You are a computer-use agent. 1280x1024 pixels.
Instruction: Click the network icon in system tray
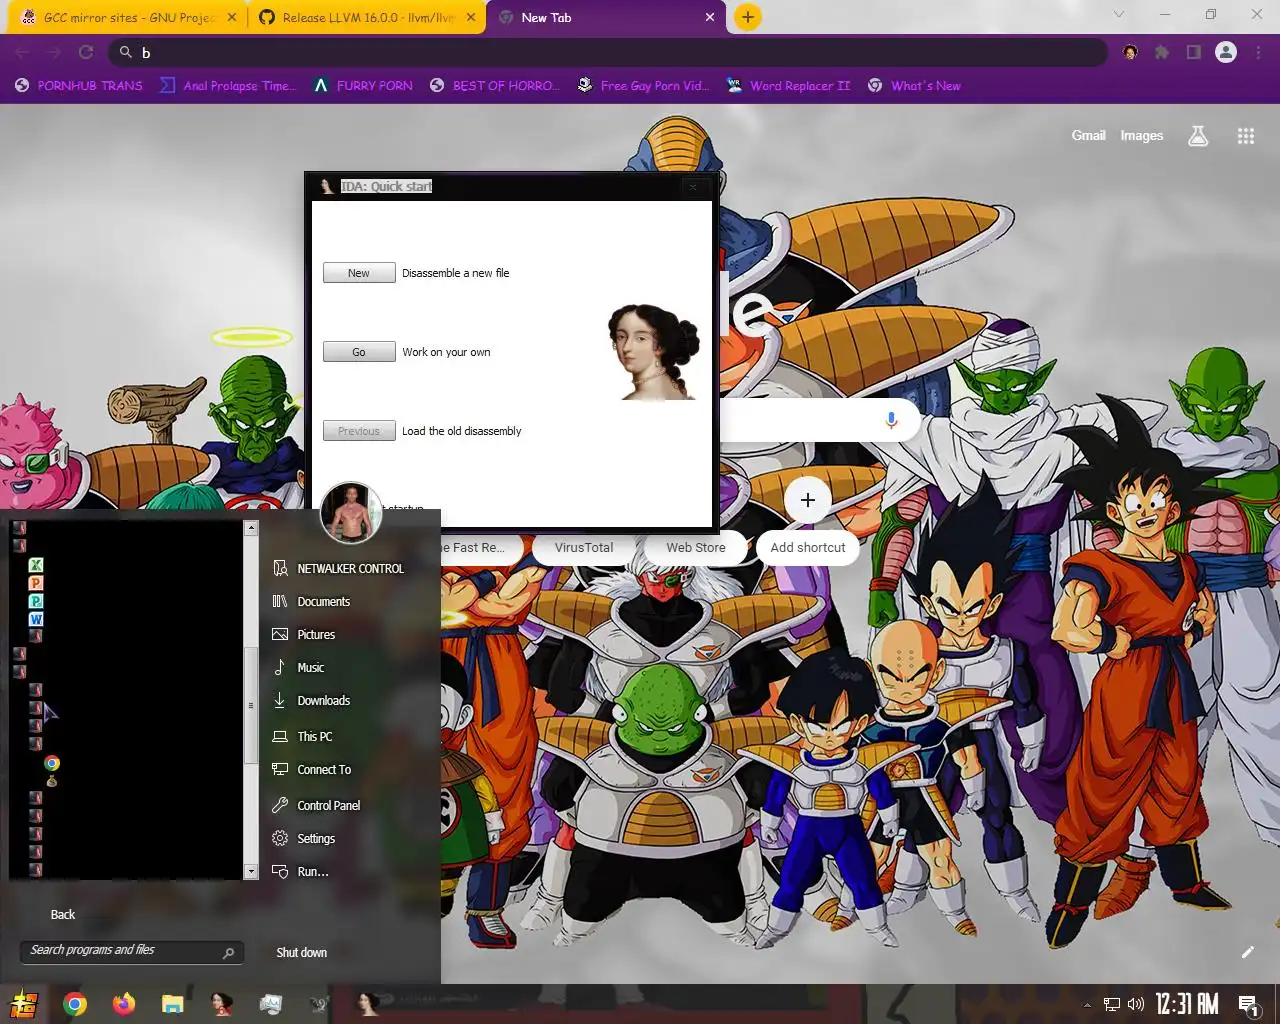(x=1112, y=1004)
